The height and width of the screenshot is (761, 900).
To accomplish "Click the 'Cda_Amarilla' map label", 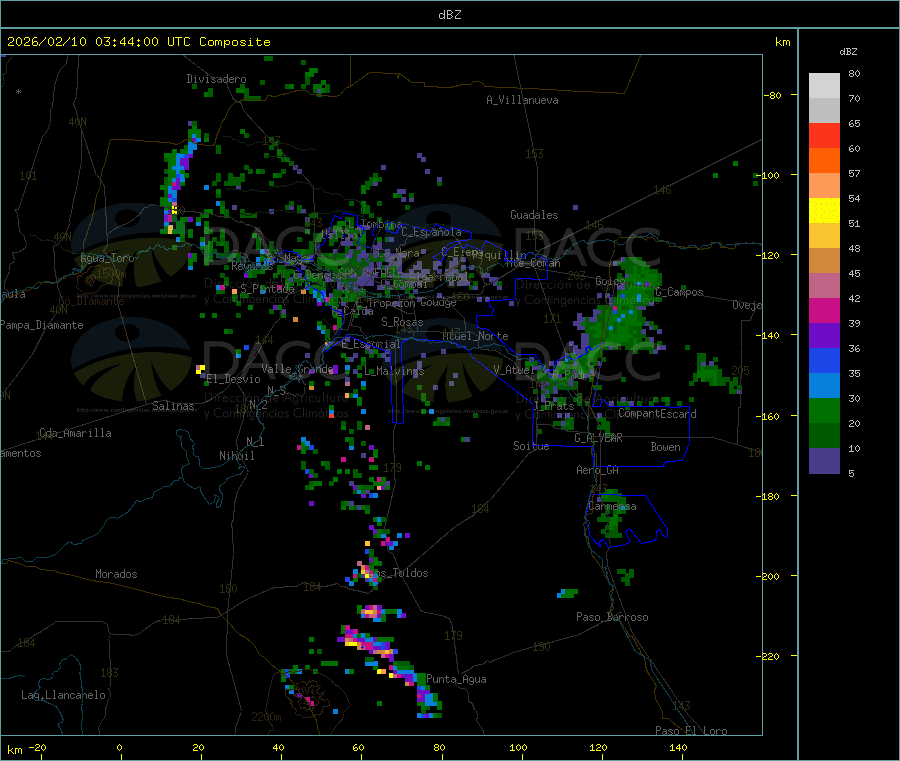I will click(x=75, y=433).
